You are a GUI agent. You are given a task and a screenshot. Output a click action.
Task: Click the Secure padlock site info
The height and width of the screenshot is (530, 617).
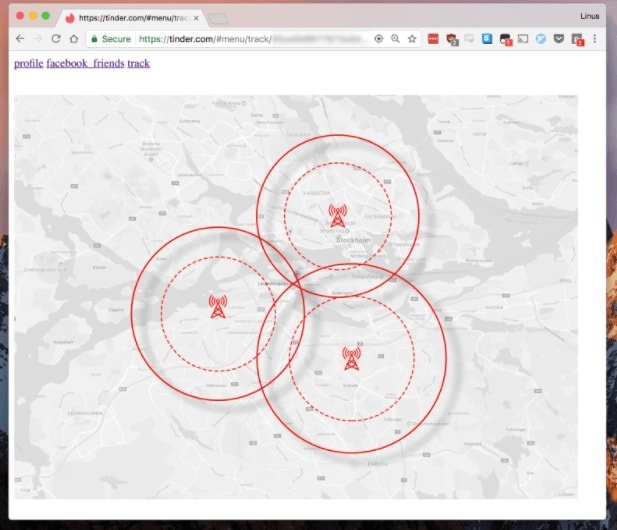point(110,38)
